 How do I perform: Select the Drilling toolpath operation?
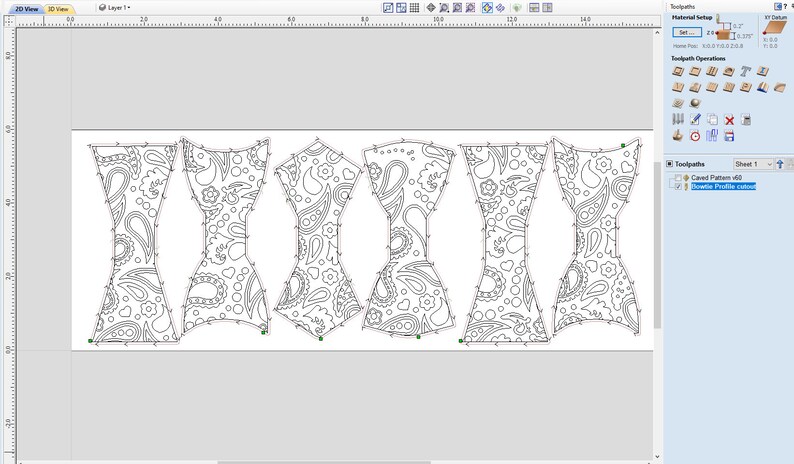(x=712, y=71)
